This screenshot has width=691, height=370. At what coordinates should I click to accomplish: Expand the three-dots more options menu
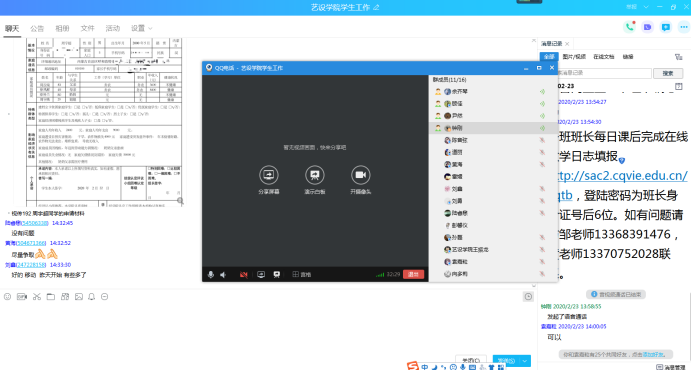[684, 27]
